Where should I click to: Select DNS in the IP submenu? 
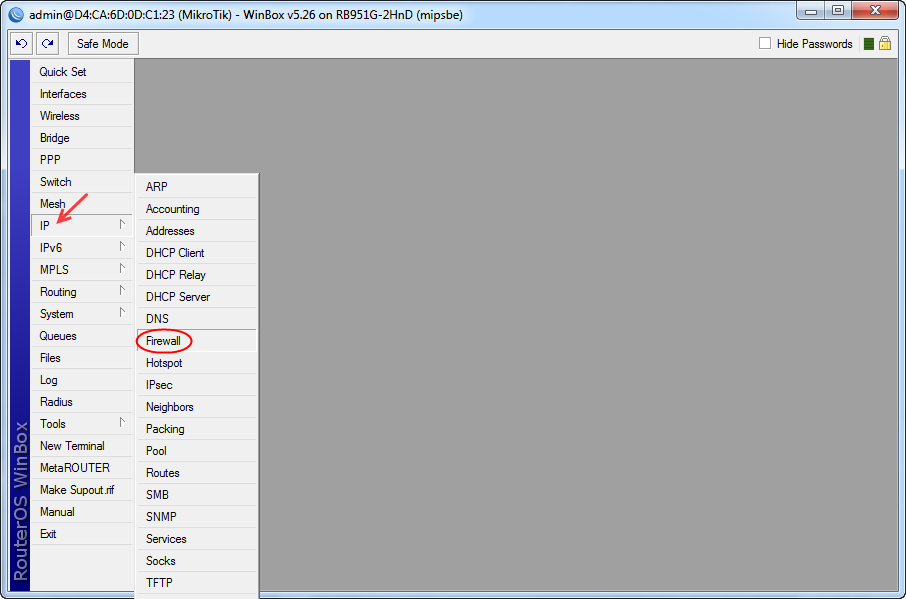point(196,318)
